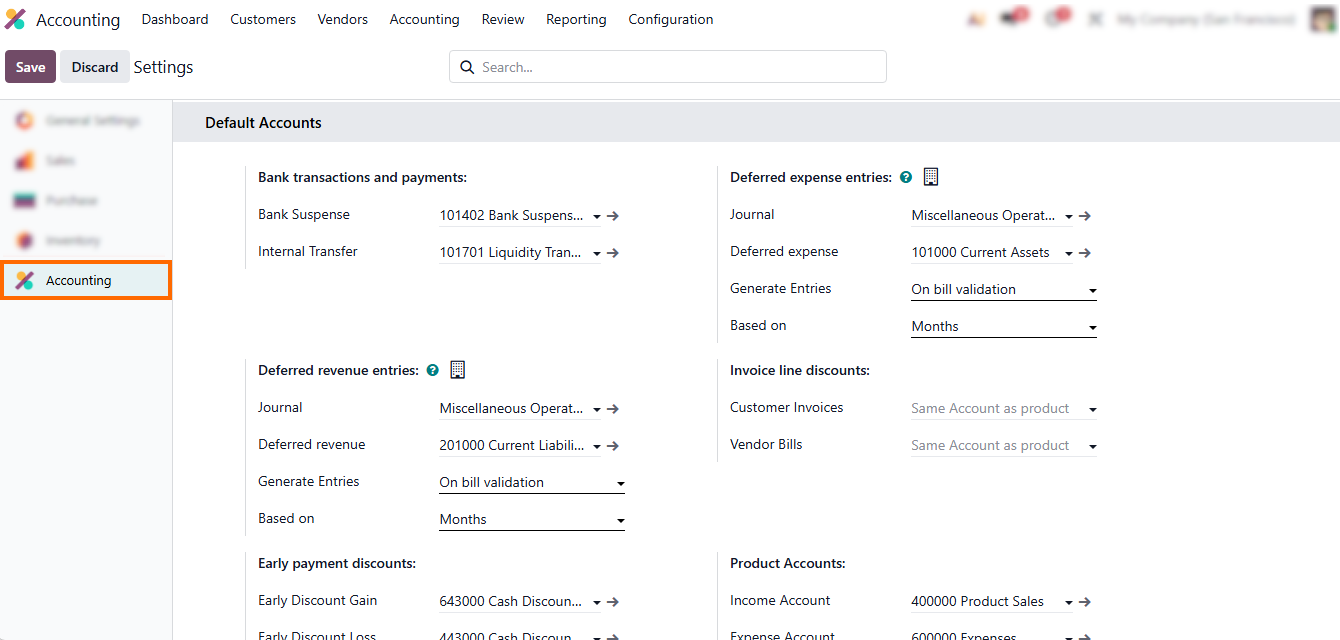Viewport: 1340px width, 640px height.
Task: Click the Accounting app logo icon
Action: pos(15,20)
